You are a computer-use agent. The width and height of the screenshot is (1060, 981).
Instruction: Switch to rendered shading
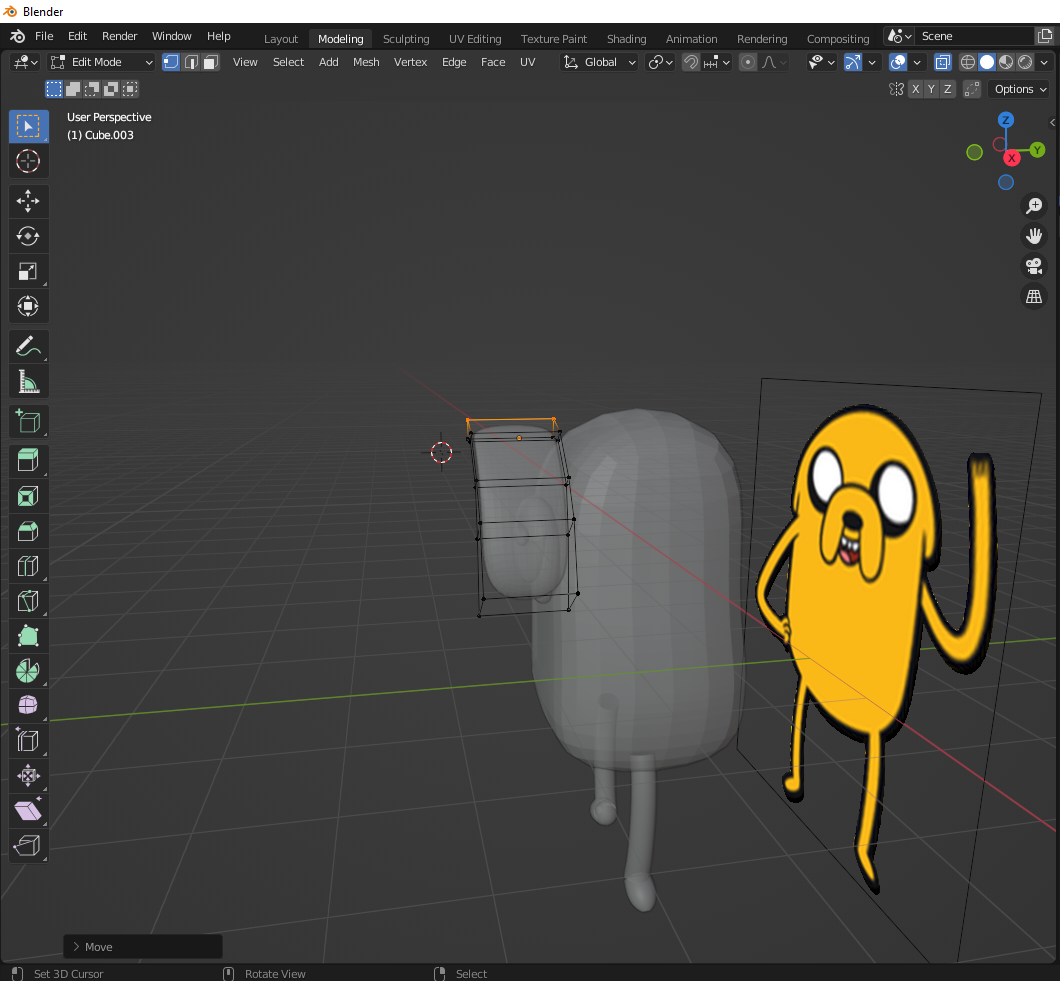tap(1025, 62)
